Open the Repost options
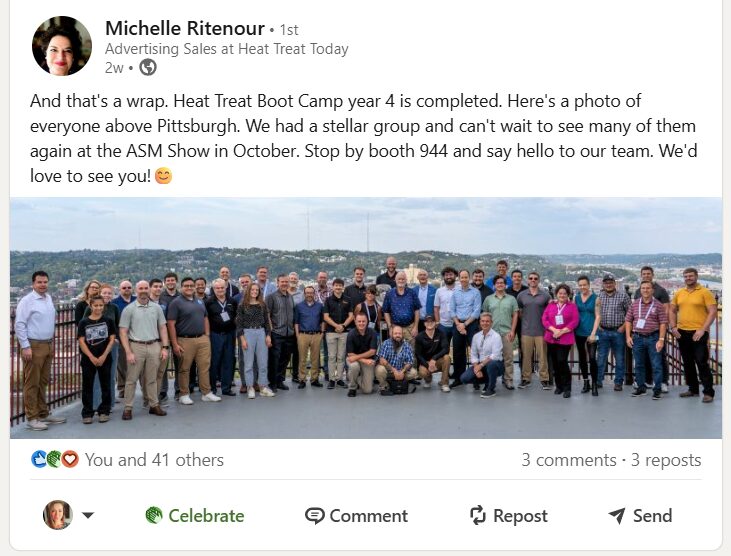Image resolution: width=731 pixels, height=556 pixels. 509,516
